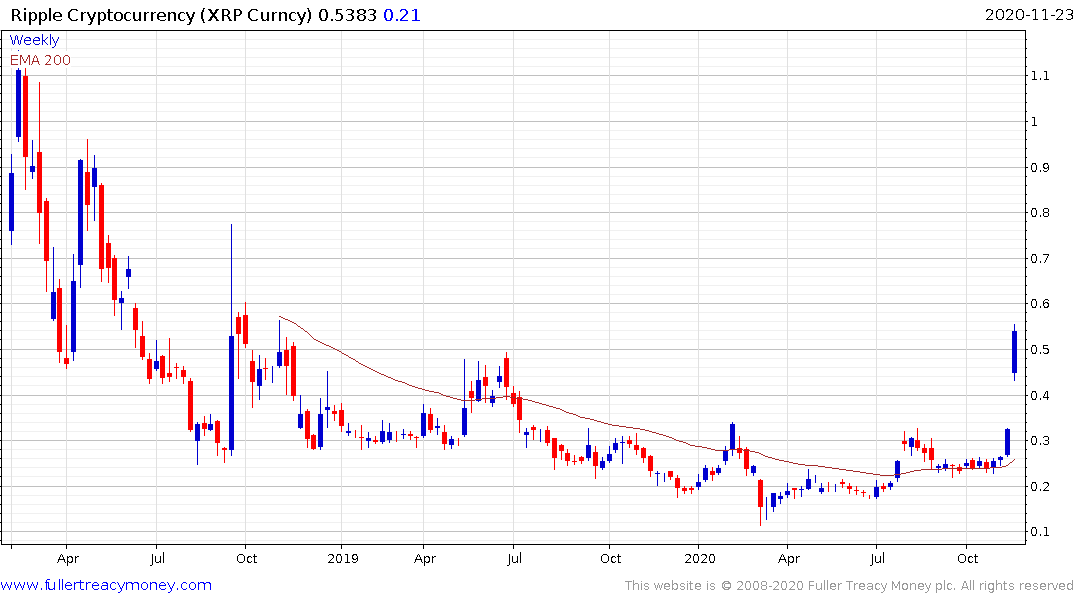
Task: Open the www.fullertreacymoney.com link
Action: [x=106, y=585]
